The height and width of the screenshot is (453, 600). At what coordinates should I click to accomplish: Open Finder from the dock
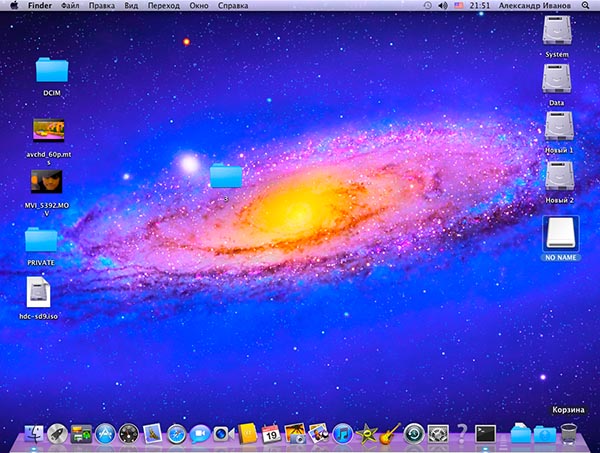point(34,434)
